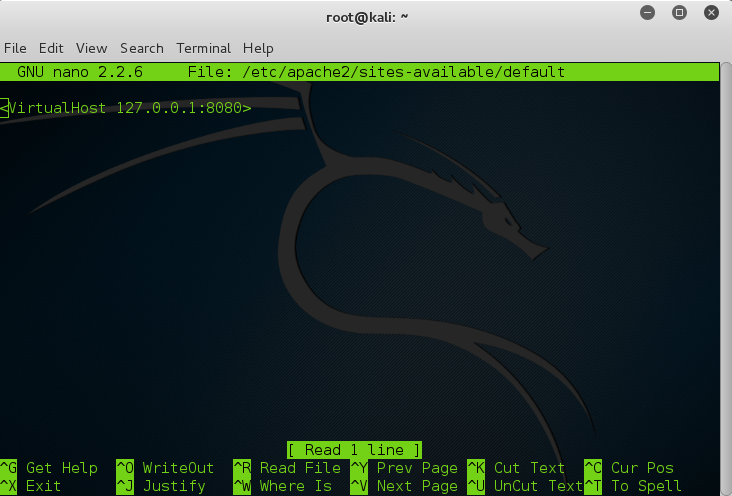Open the View menu
Viewport: 732px width, 496px height.
[x=91, y=48]
